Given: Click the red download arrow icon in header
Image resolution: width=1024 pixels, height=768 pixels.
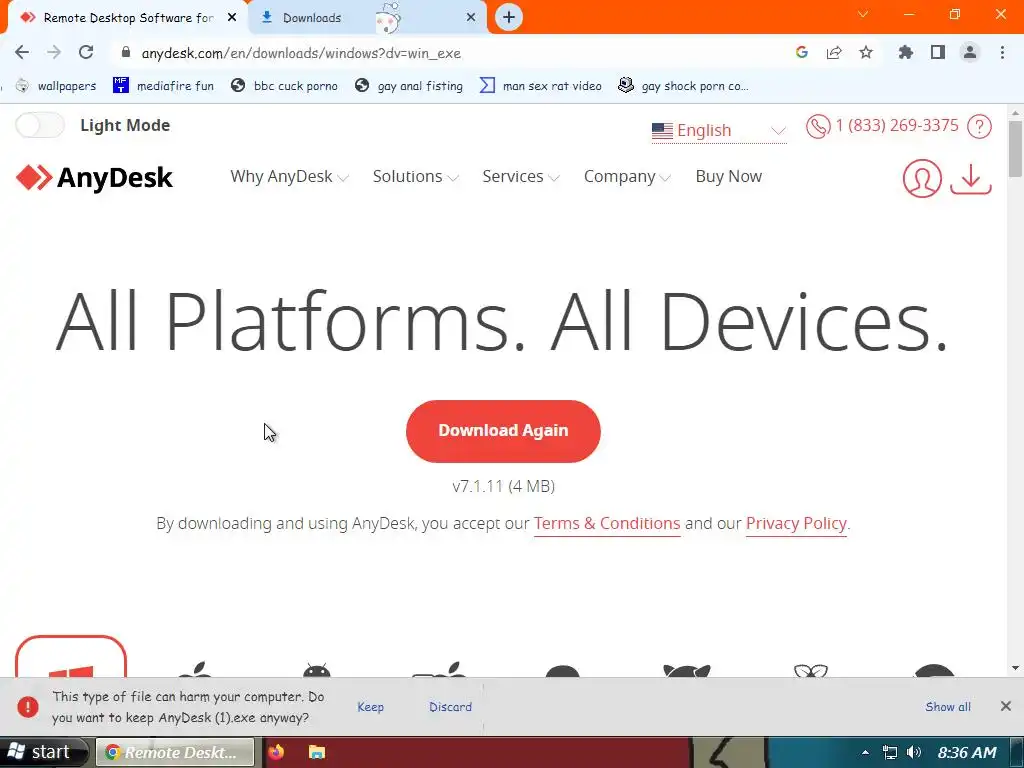Looking at the screenshot, I should pyautogui.click(x=971, y=179).
